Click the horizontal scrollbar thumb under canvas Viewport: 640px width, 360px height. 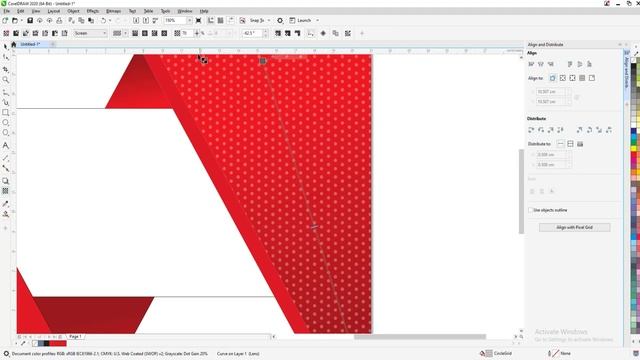point(420,337)
